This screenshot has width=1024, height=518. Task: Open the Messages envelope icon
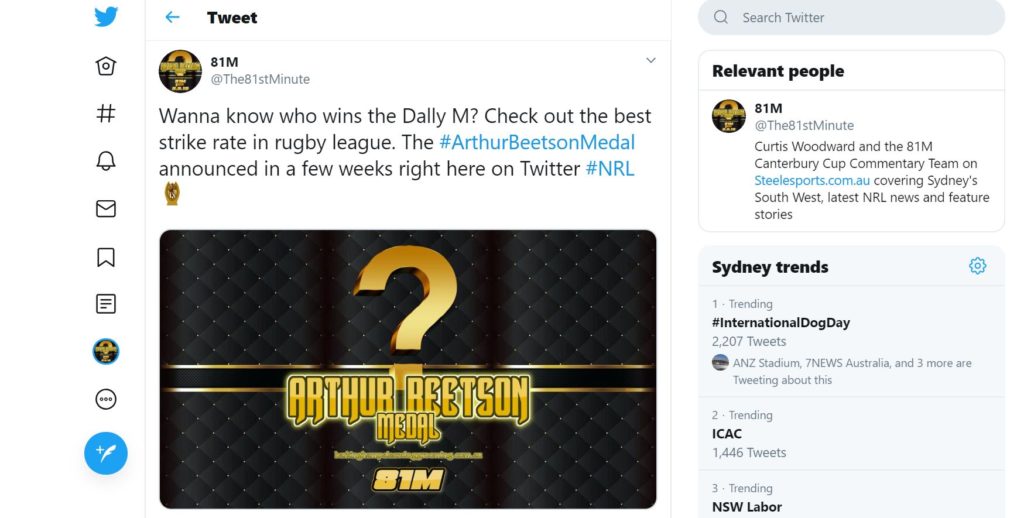106,208
